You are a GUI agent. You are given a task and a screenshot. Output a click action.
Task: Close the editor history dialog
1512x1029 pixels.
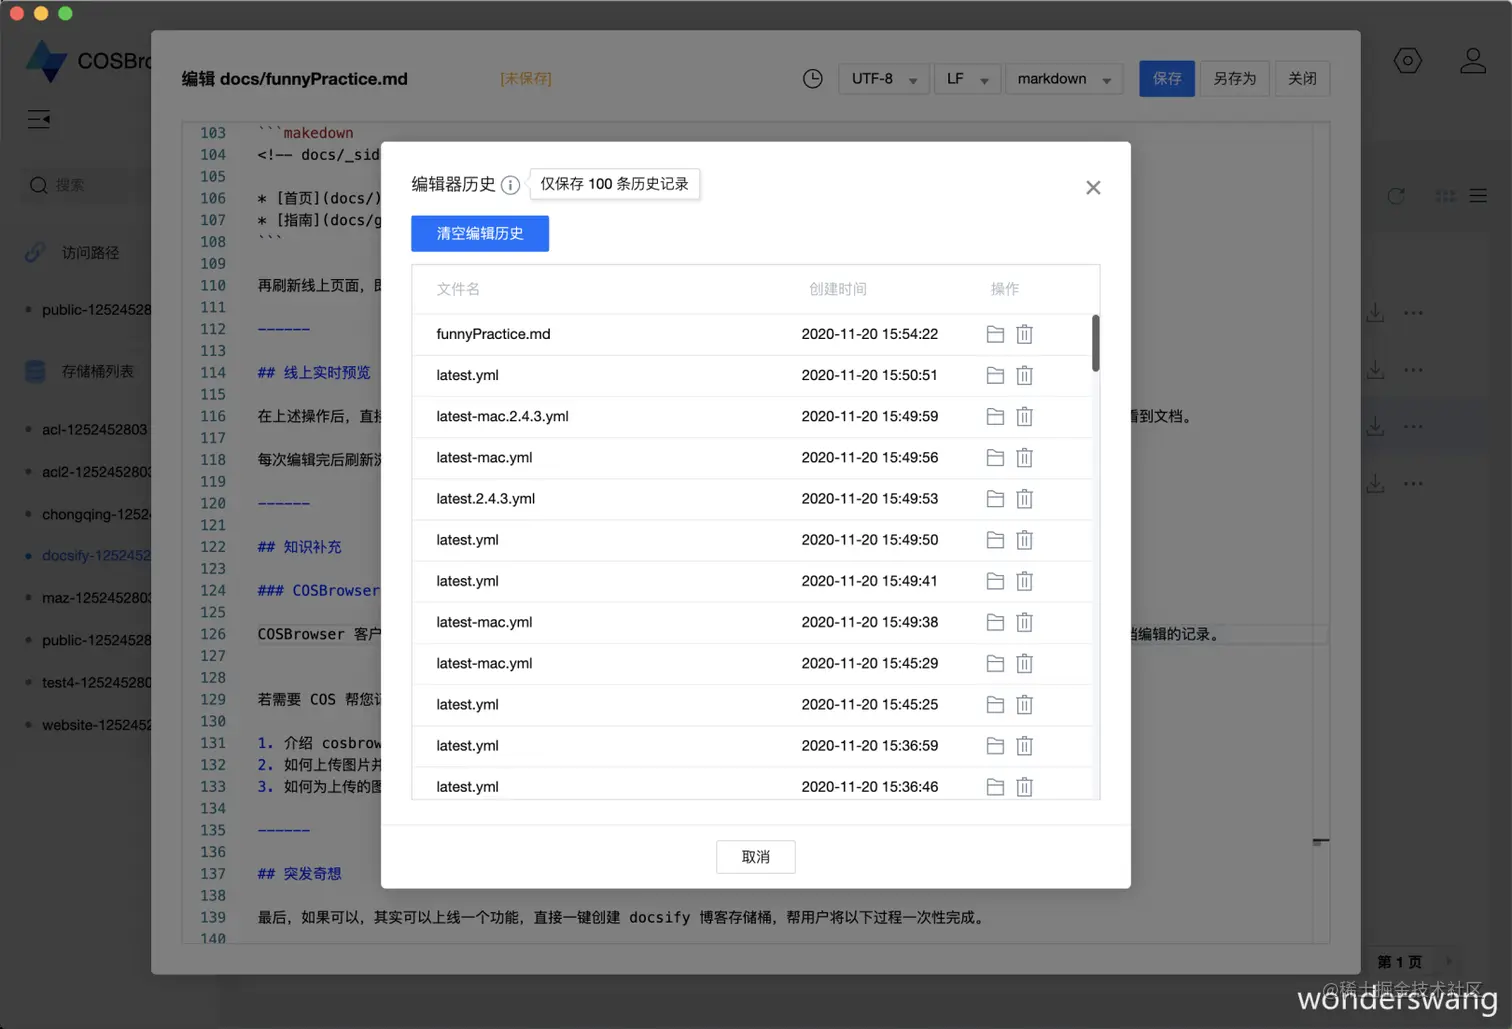click(1093, 188)
